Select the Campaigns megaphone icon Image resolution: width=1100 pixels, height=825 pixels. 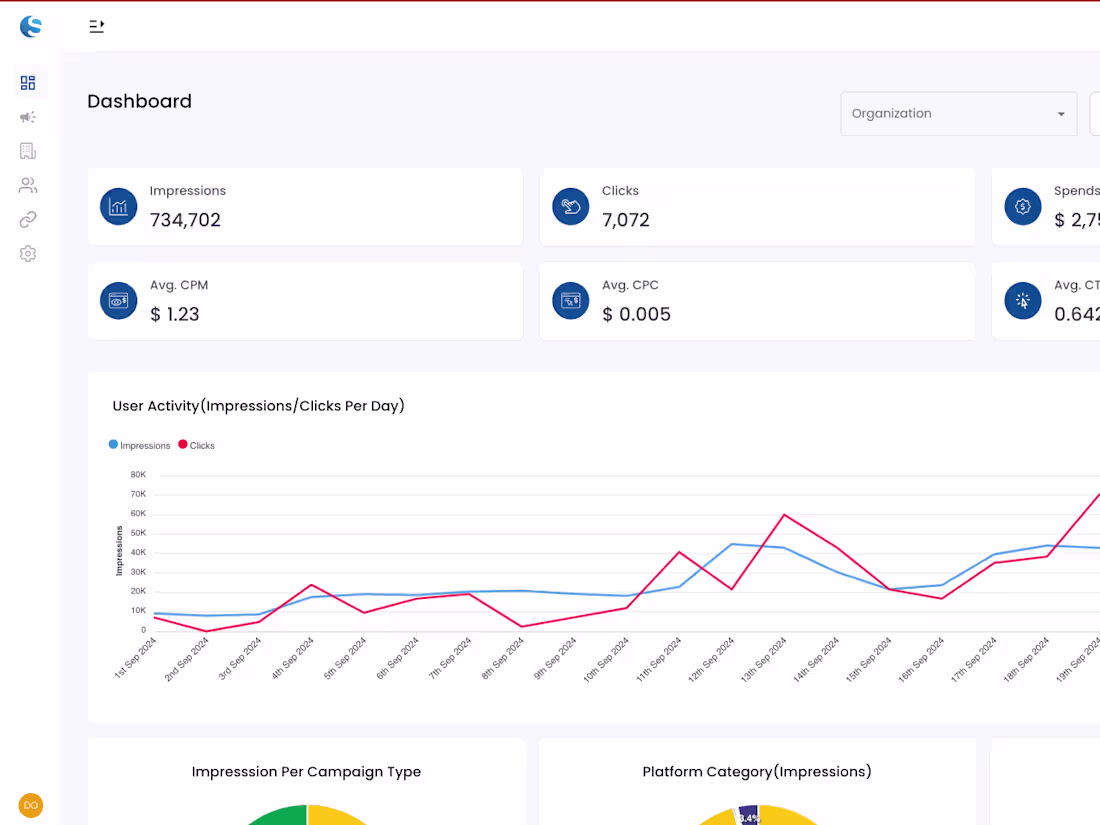[28, 117]
